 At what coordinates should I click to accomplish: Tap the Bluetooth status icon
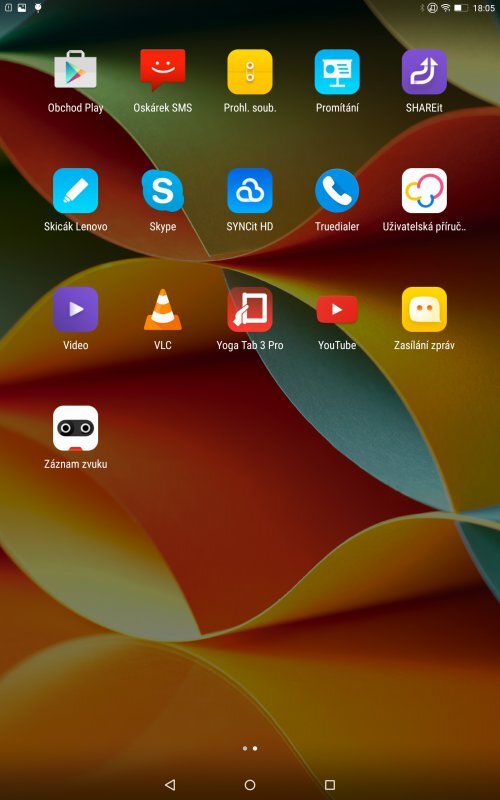click(422, 8)
